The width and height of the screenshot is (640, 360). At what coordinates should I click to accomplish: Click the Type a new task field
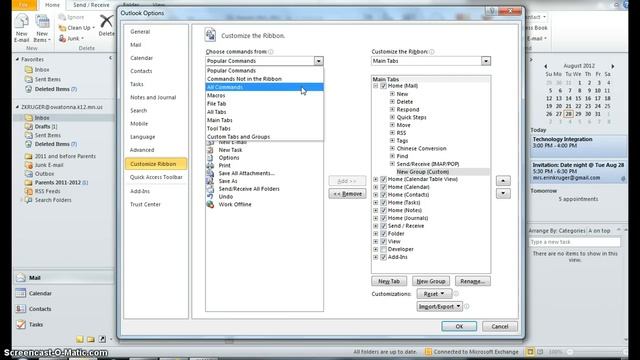(x=574, y=242)
